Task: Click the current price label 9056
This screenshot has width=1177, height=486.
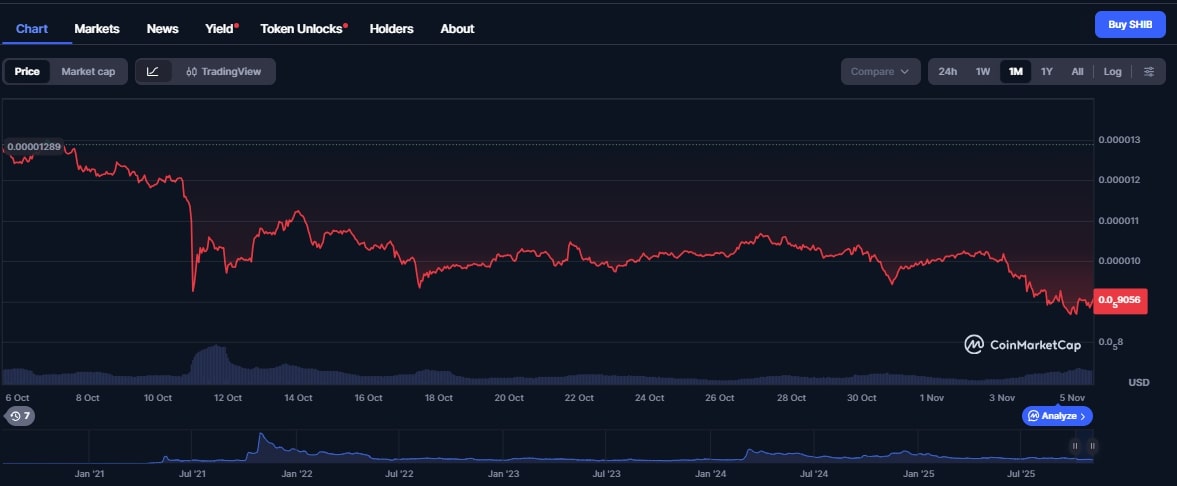Action: point(1121,300)
